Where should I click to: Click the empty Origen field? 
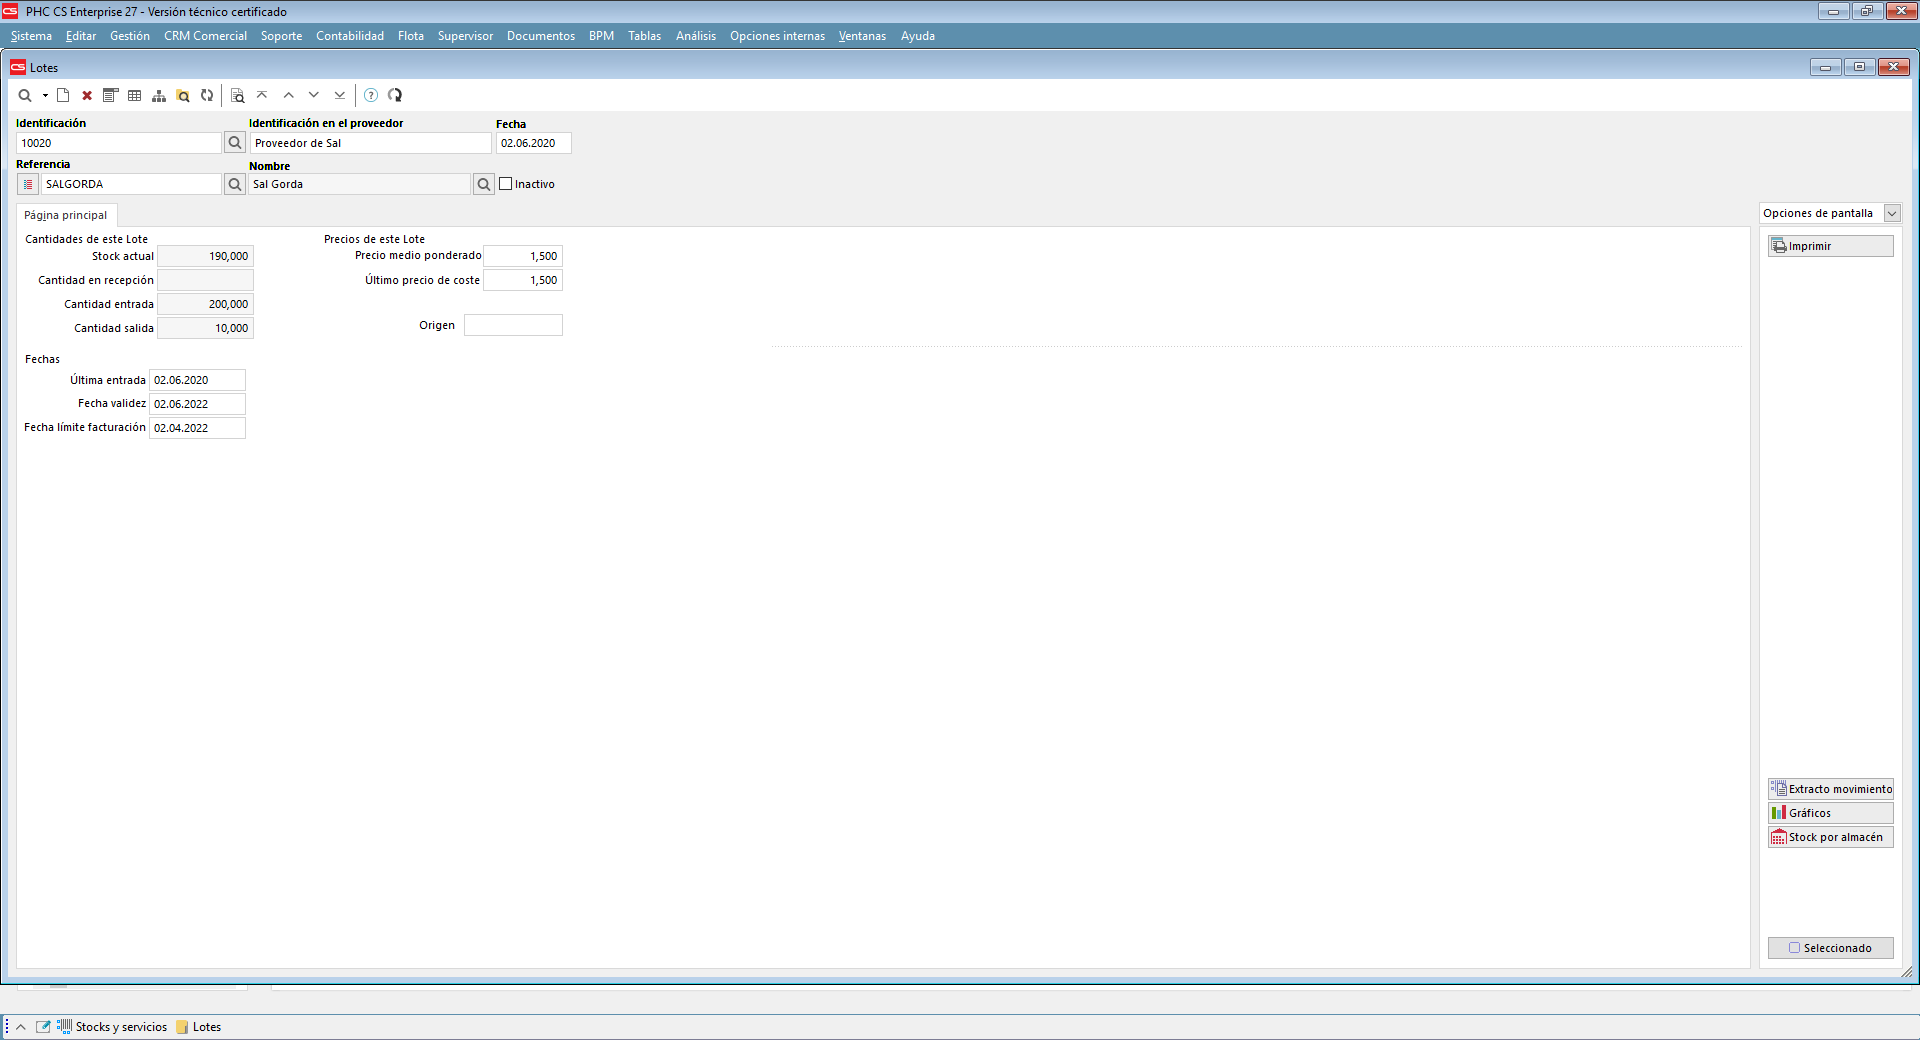click(x=513, y=325)
